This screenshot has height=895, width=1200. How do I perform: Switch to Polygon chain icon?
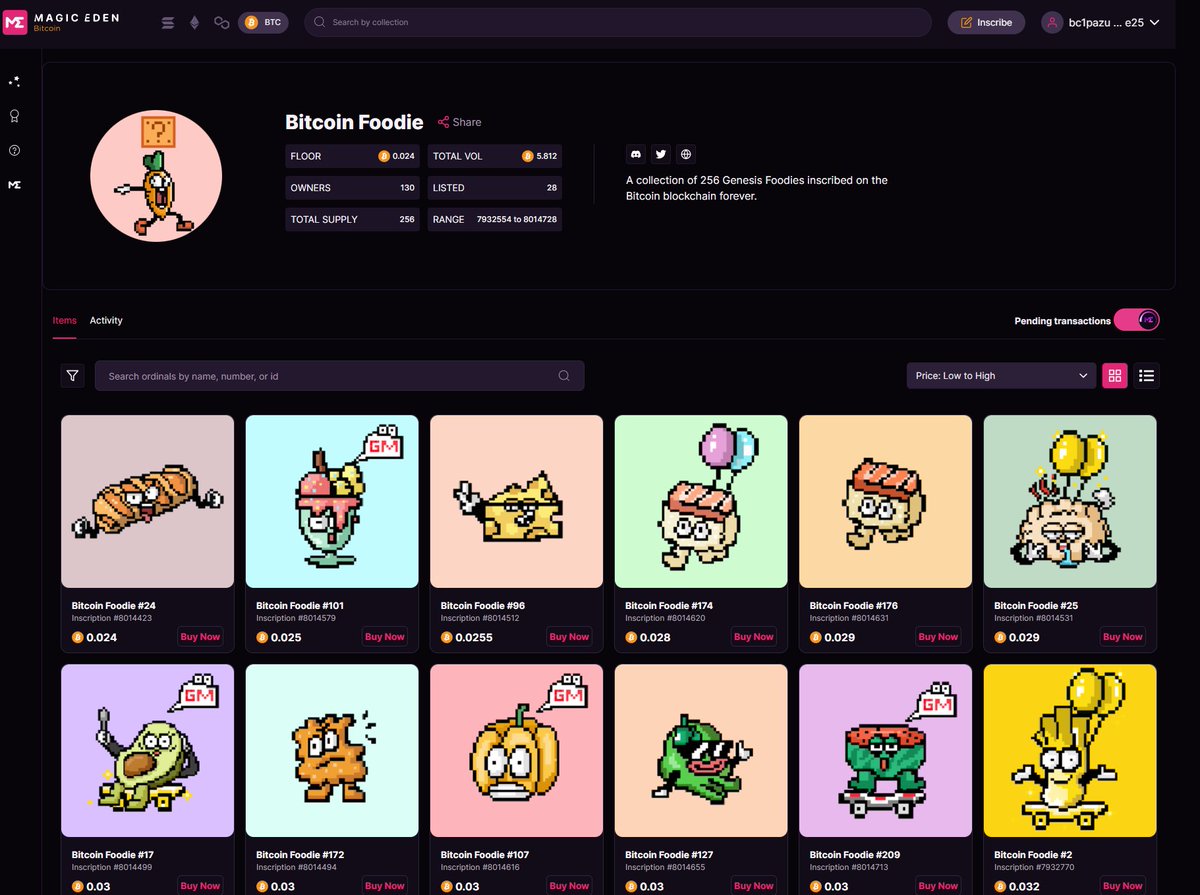click(222, 22)
